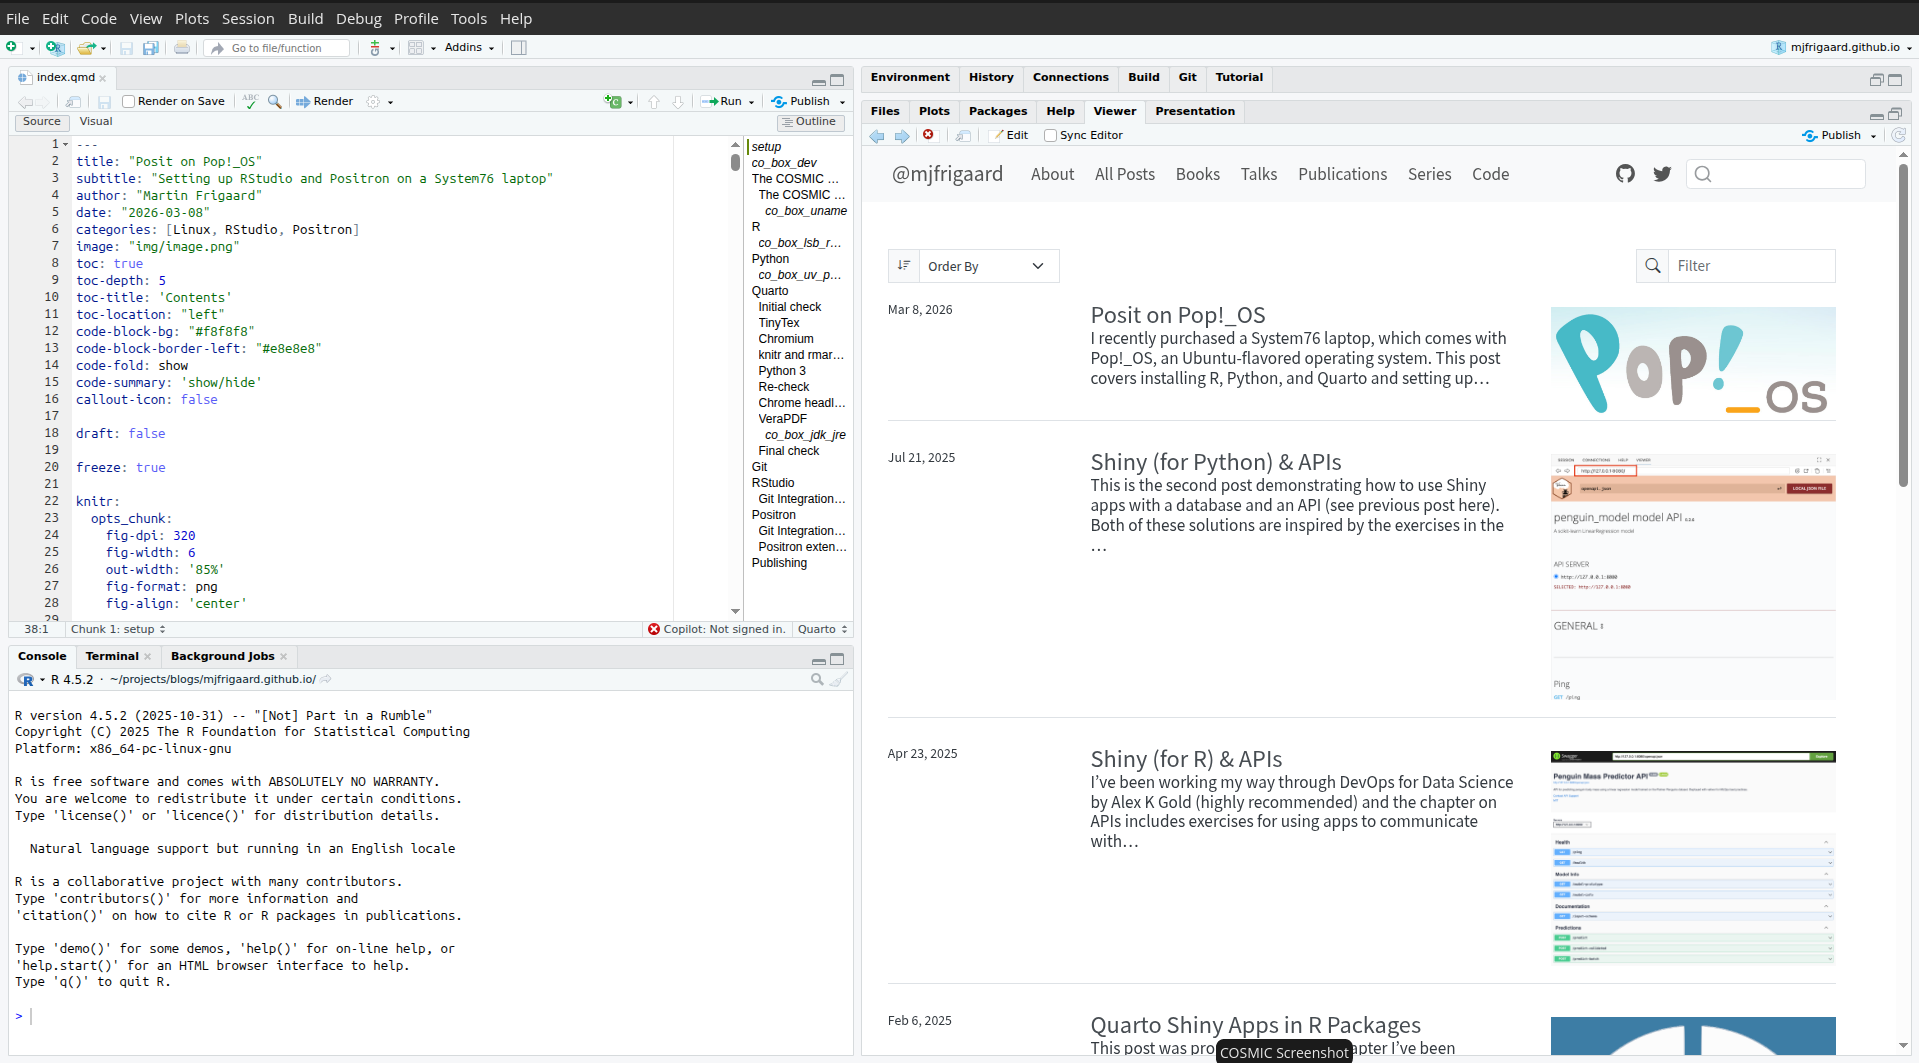
Task: Open the Run dropdown arrow
Action: [x=752, y=102]
